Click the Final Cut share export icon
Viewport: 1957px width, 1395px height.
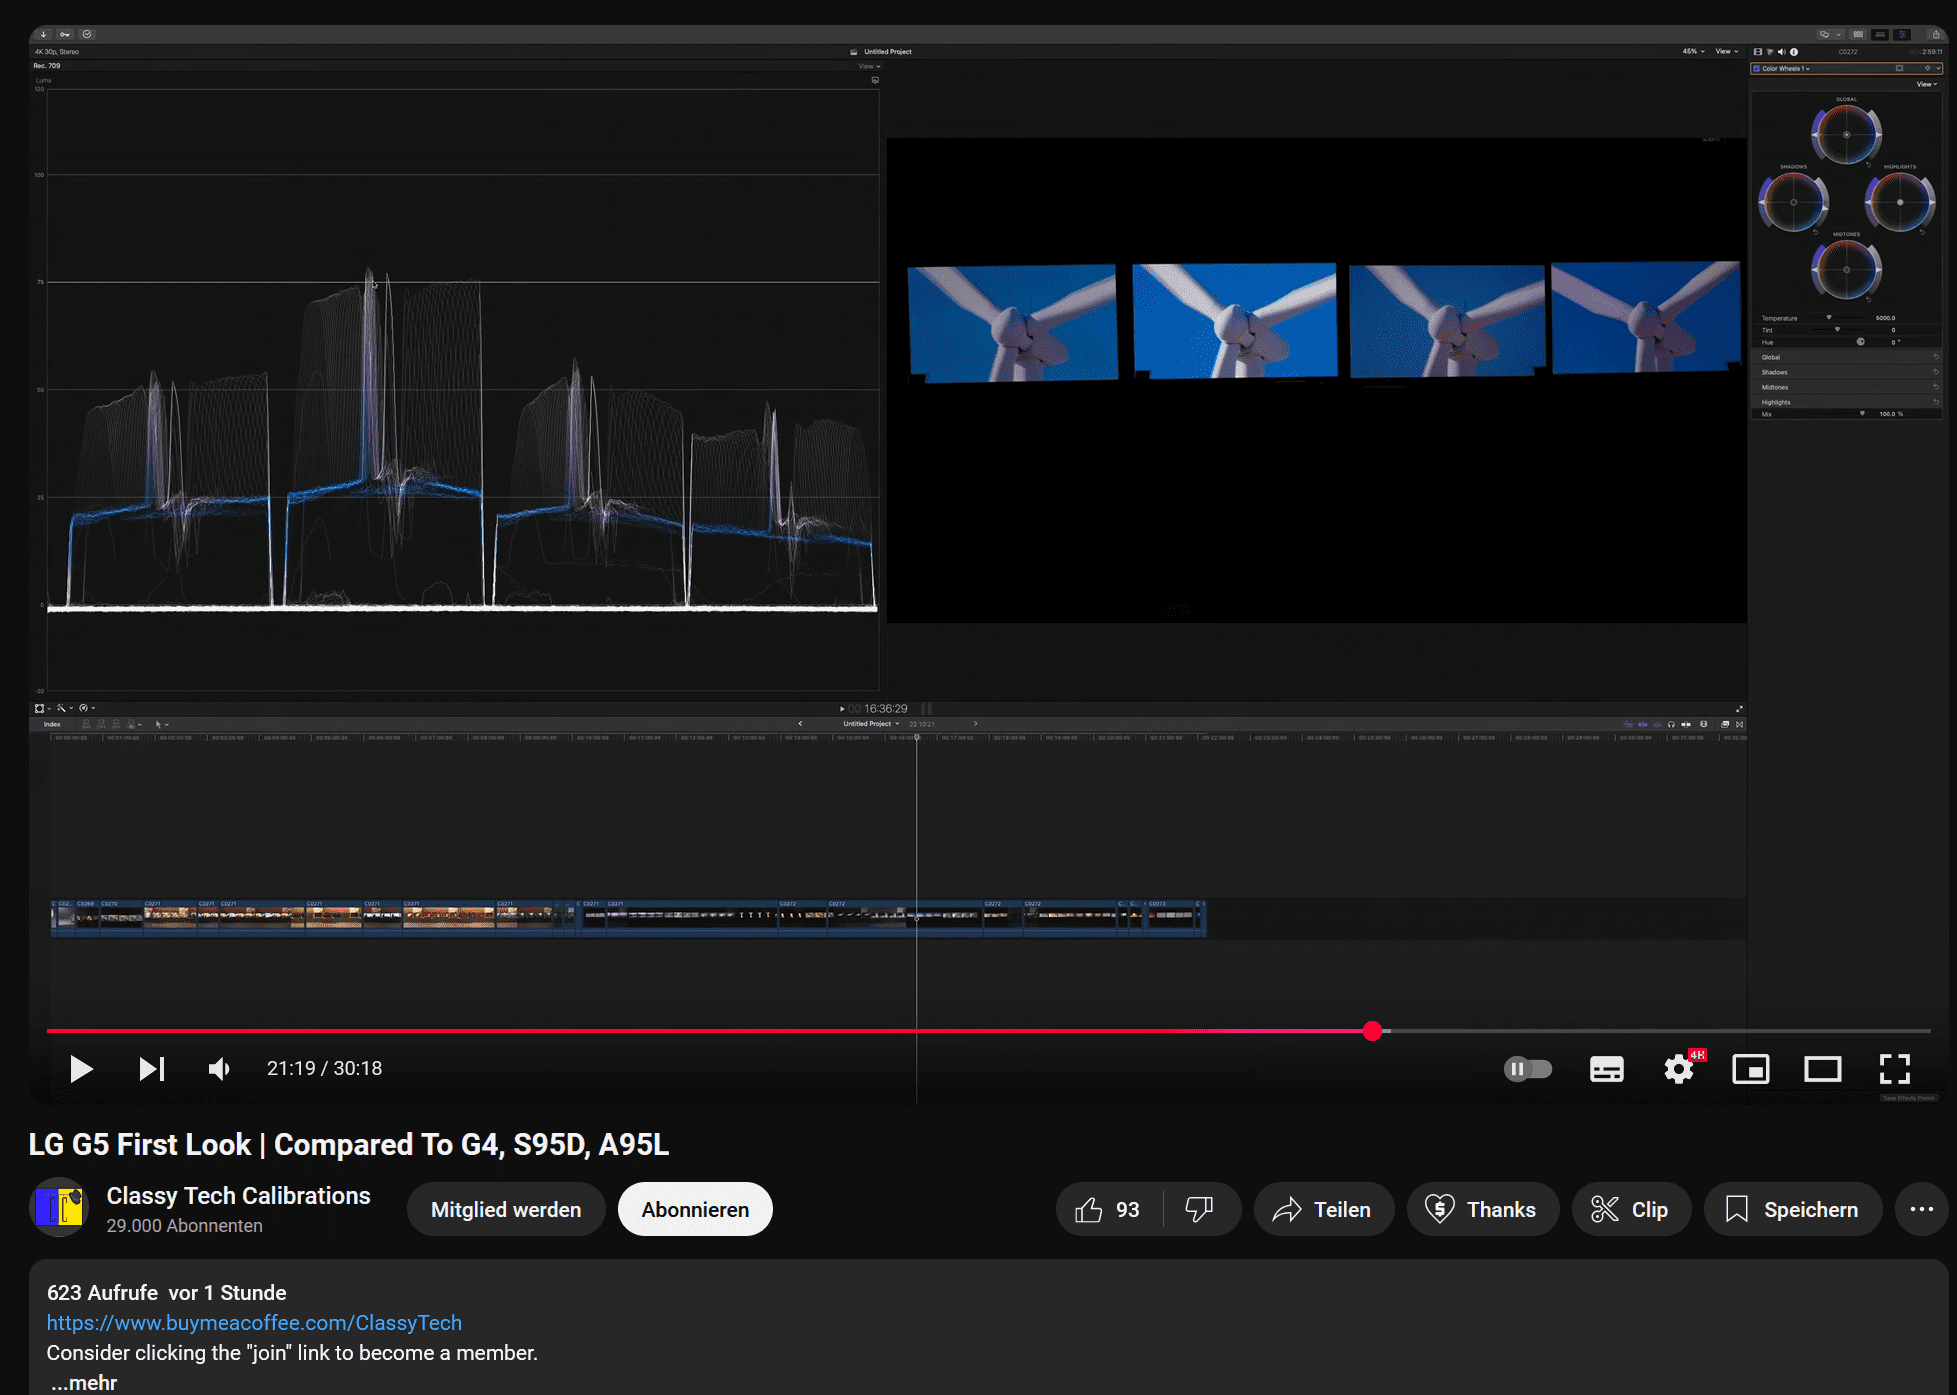point(1936,34)
